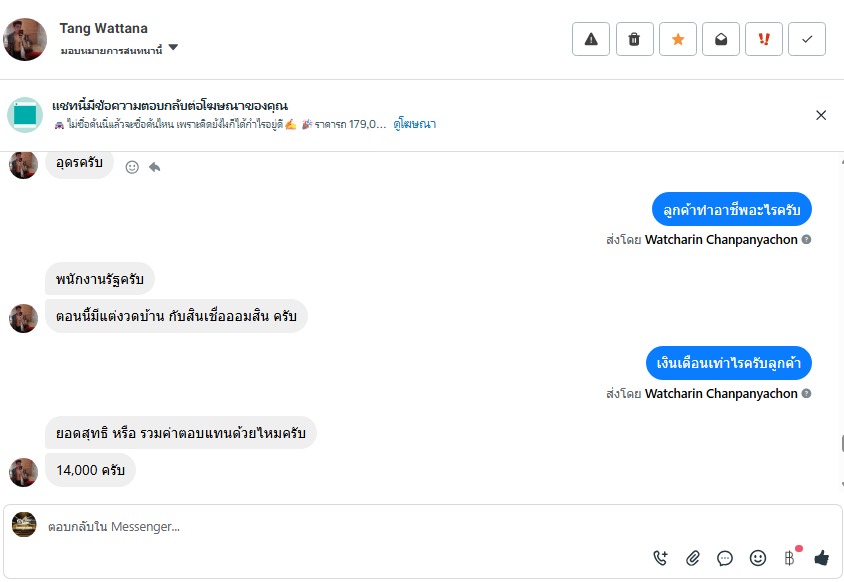844x582 pixels.
Task: Open Tang Wattana's profile picture in the header
Action: click(25, 39)
